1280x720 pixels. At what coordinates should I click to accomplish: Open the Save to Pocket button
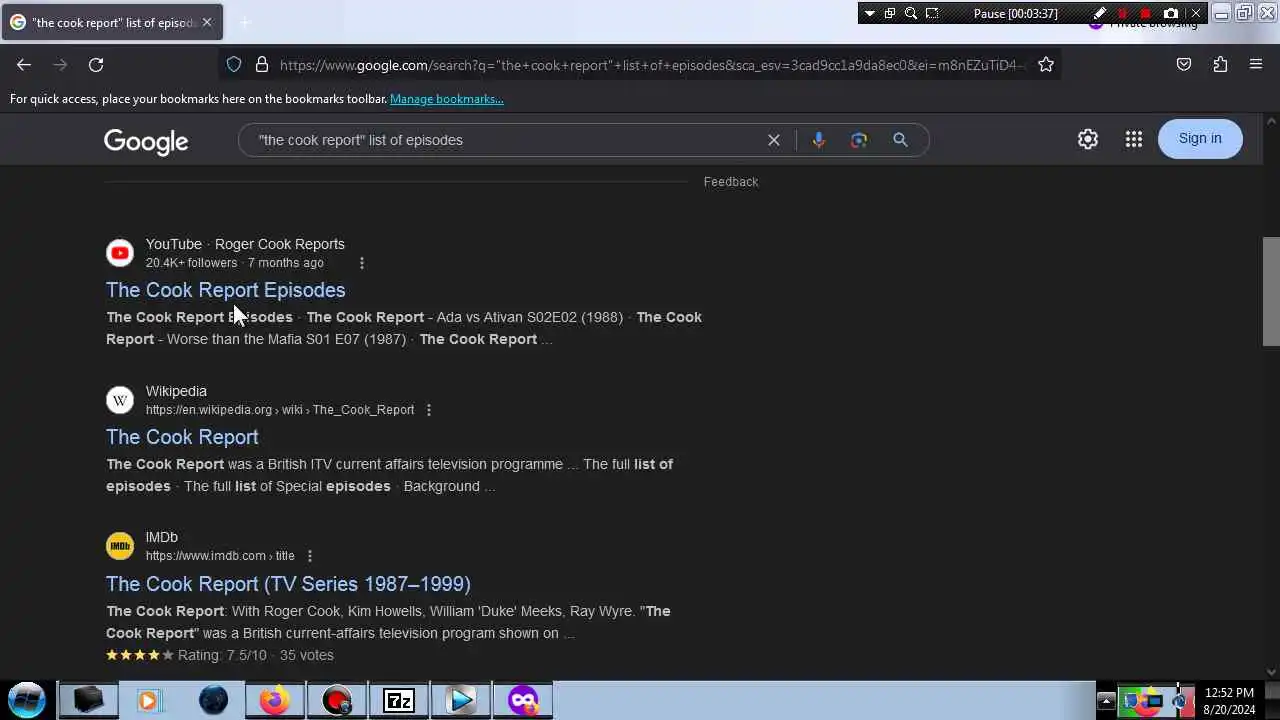pyautogui.click(x=1184, y=65)
